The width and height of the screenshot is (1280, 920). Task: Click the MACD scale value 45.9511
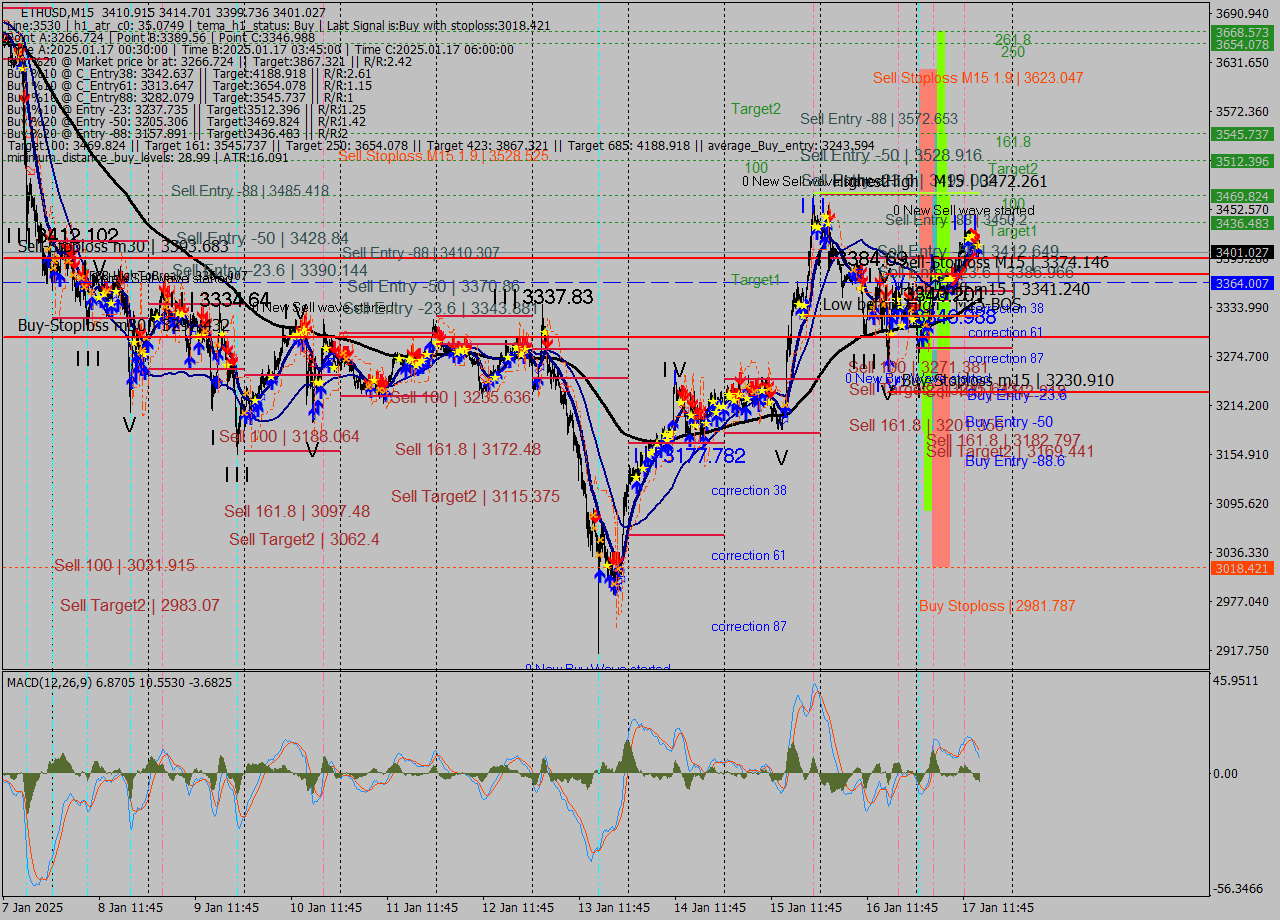coord(1238,680)
